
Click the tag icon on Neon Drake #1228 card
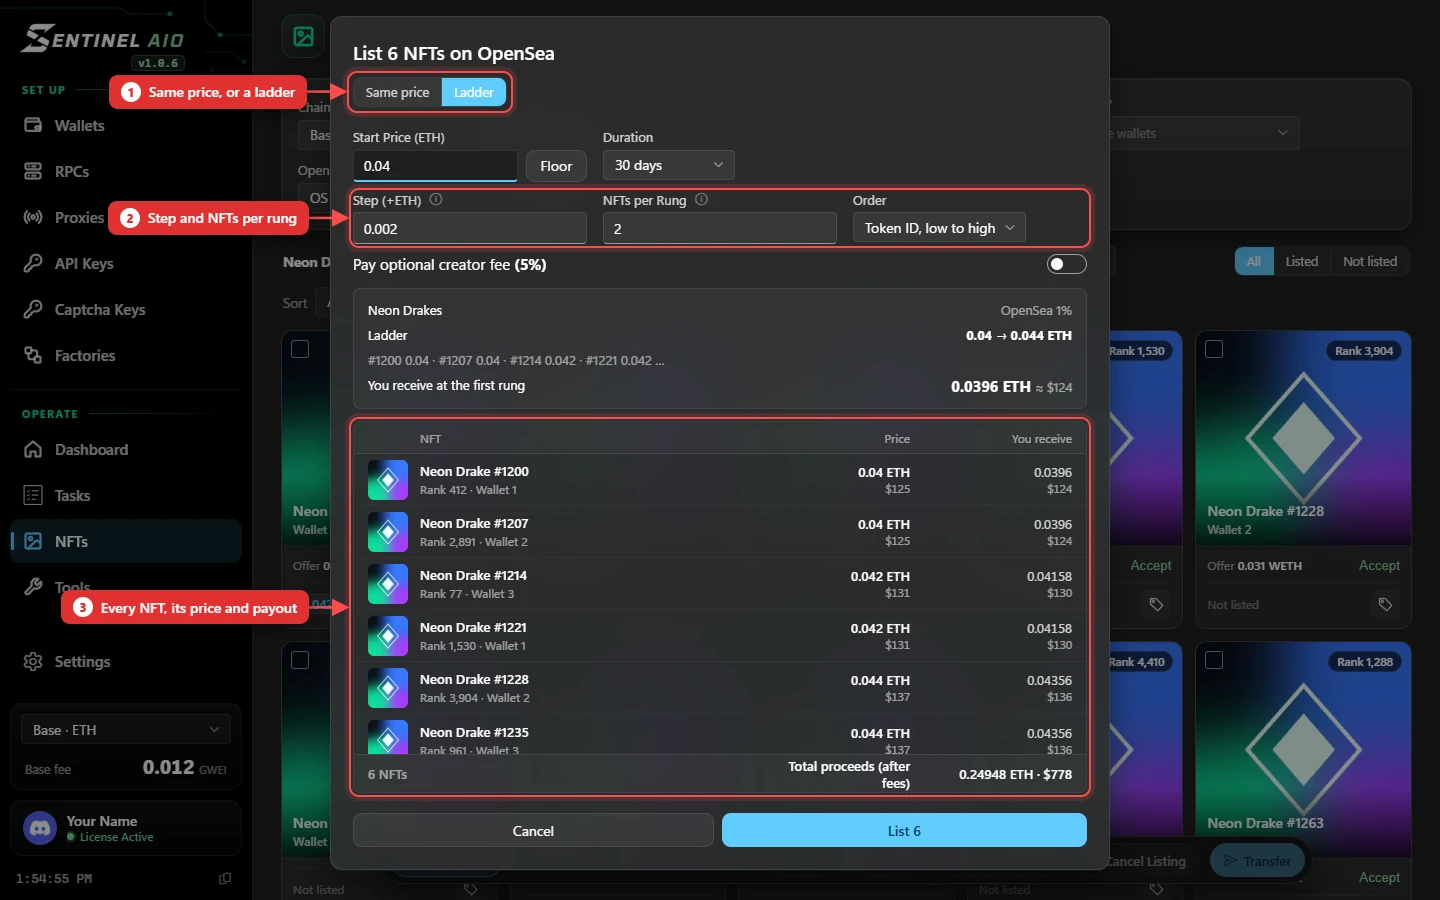(1385, 604)
